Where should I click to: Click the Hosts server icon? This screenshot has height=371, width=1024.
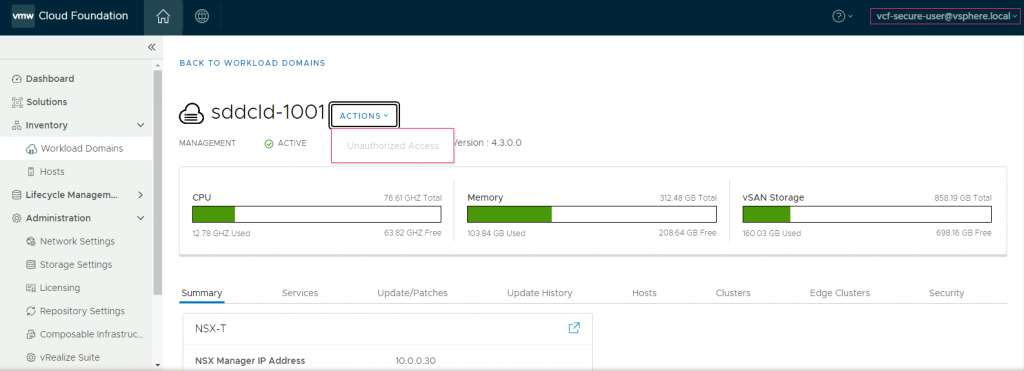pos(31,172)
